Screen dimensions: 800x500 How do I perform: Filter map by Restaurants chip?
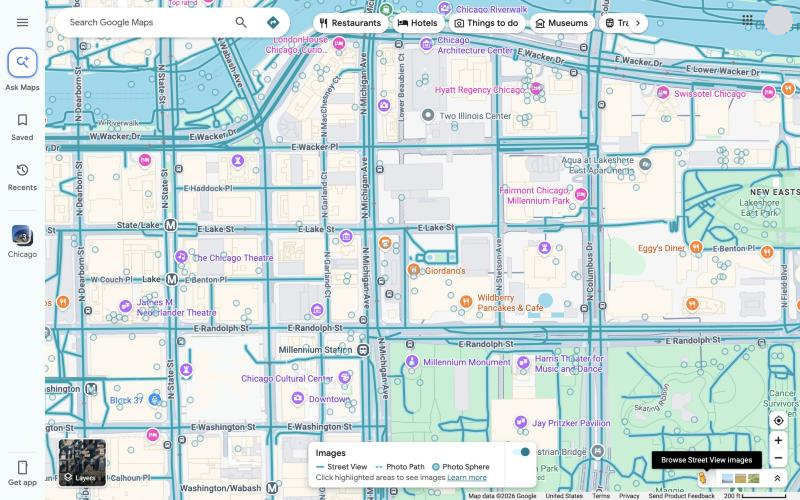click(351, 23)
